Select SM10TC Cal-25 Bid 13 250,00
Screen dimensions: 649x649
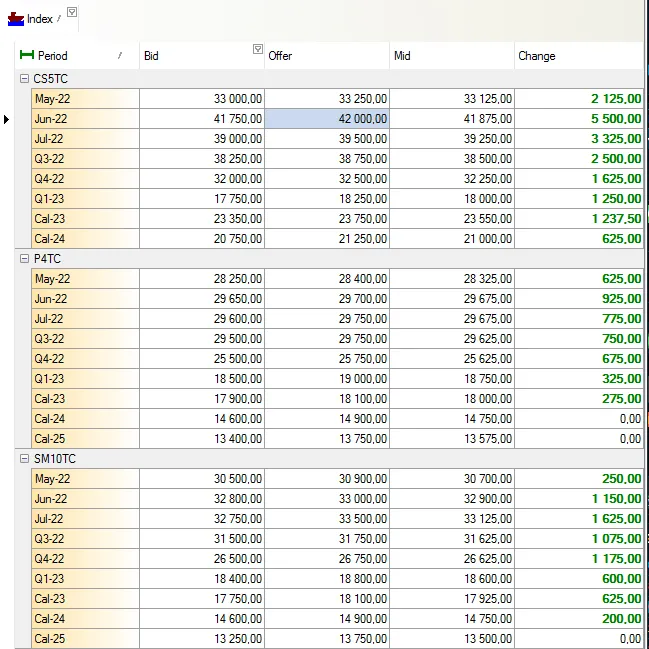[x=202, y=638]
